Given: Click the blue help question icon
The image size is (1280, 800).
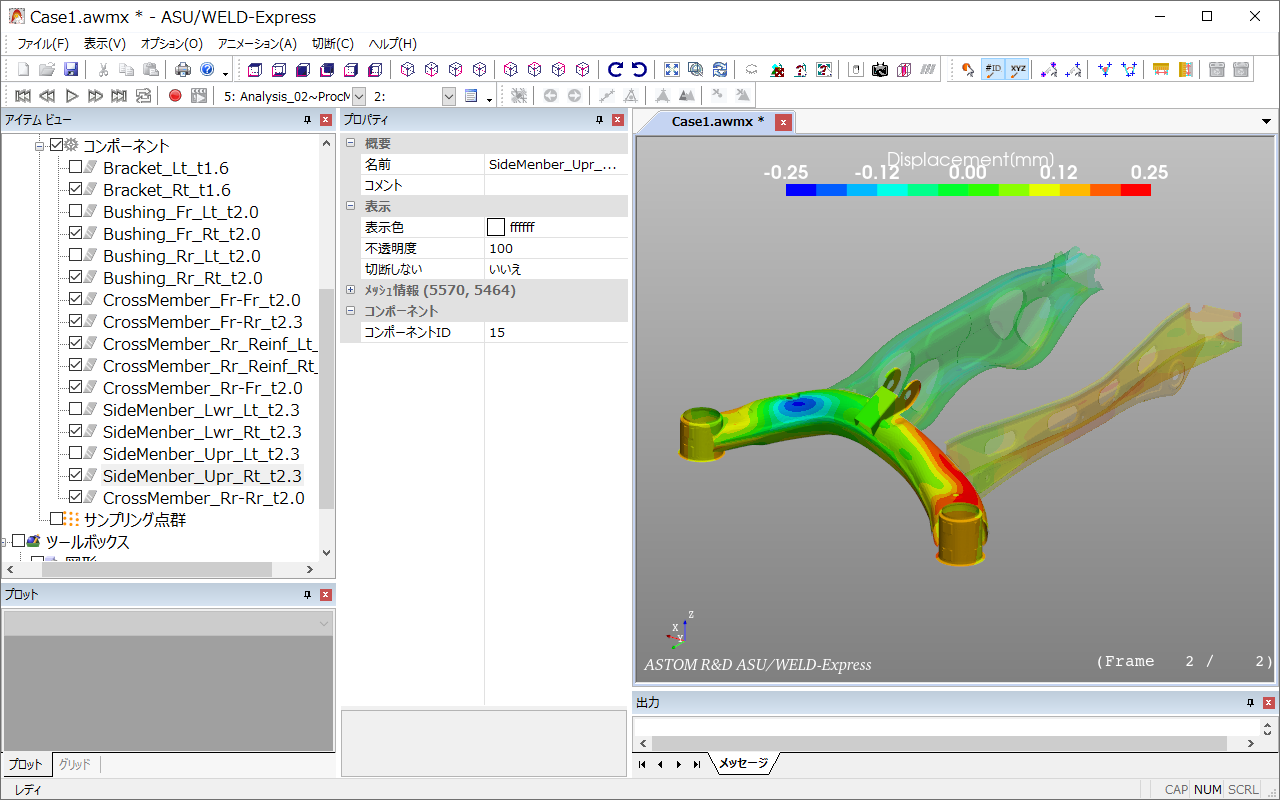Looking at the screenshot, I should (207, 70).
